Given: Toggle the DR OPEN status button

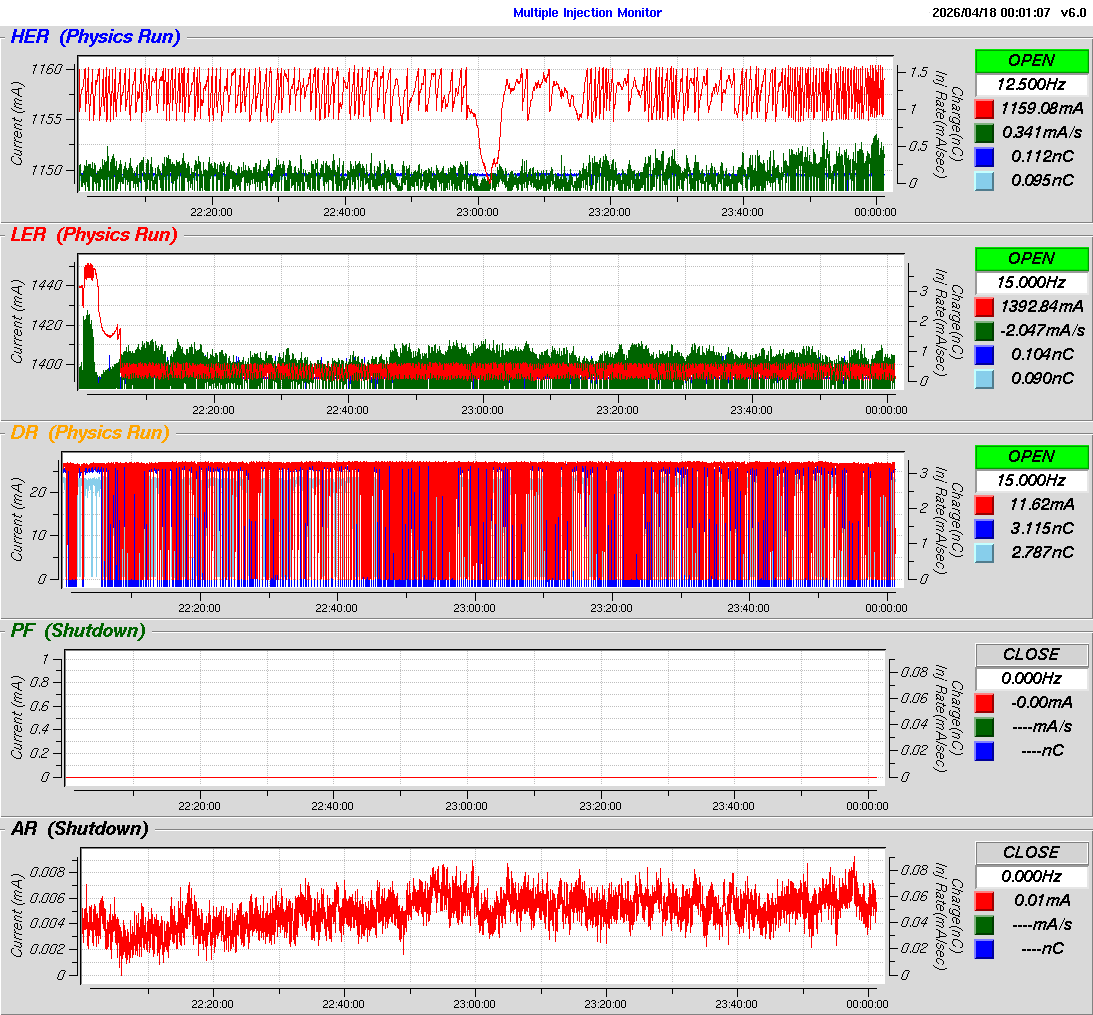Looking at the screenshot, I should pyautogui.click(x=1031, y=456).
